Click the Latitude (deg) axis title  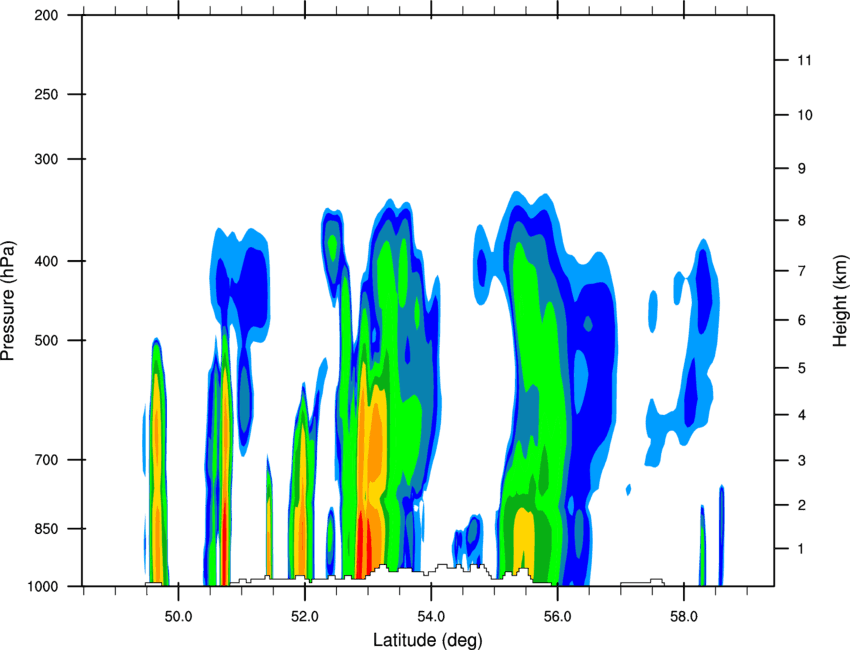click(x=427, y=640)
